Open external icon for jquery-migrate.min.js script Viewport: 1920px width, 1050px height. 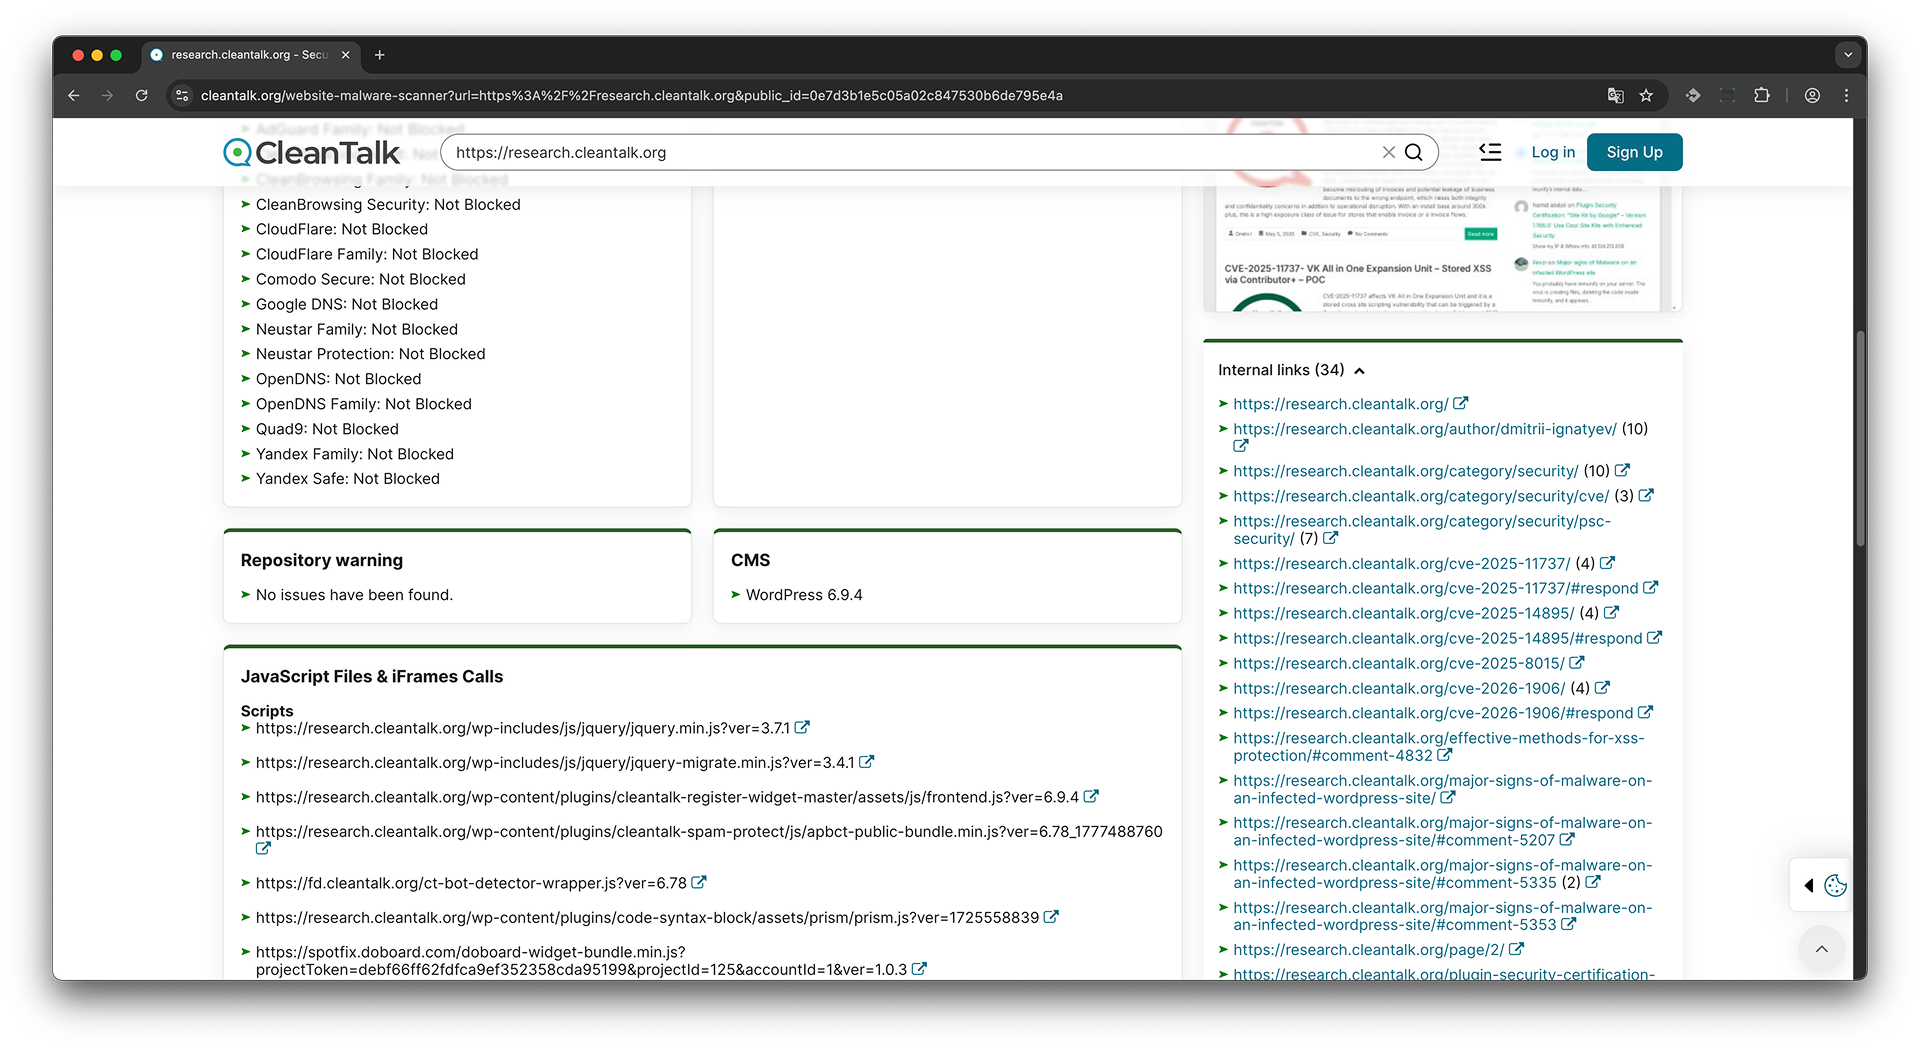pos(867,762)
